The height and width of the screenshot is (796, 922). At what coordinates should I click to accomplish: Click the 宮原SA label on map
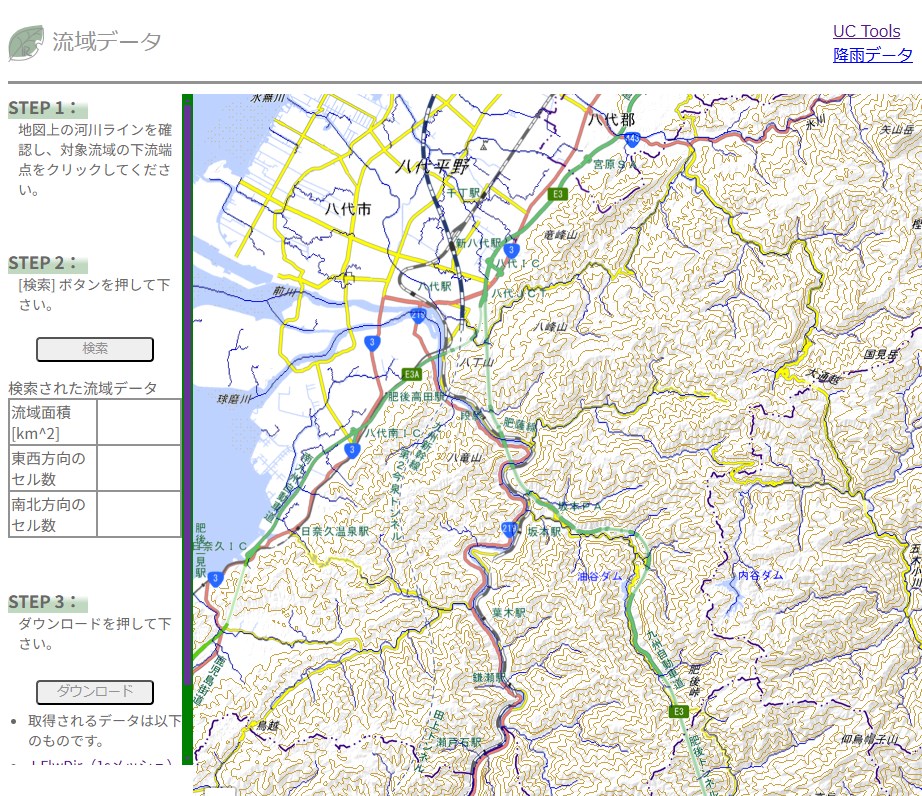614,164
